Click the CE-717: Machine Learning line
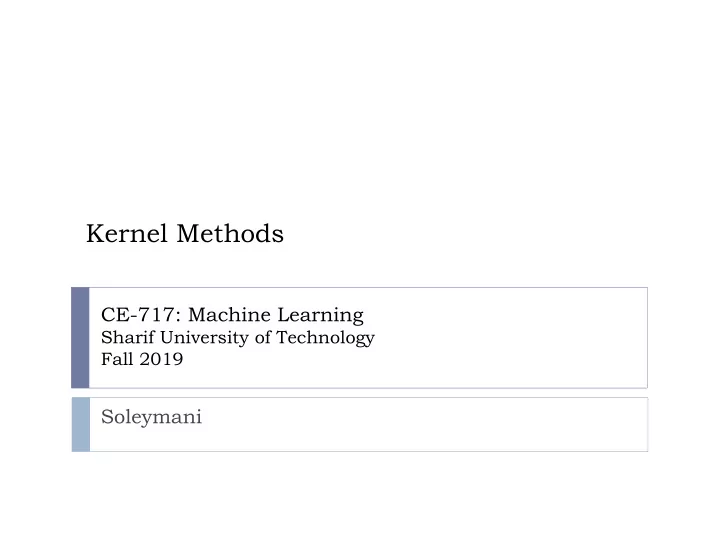The image size is (720, 540). (x=232, y=315)
